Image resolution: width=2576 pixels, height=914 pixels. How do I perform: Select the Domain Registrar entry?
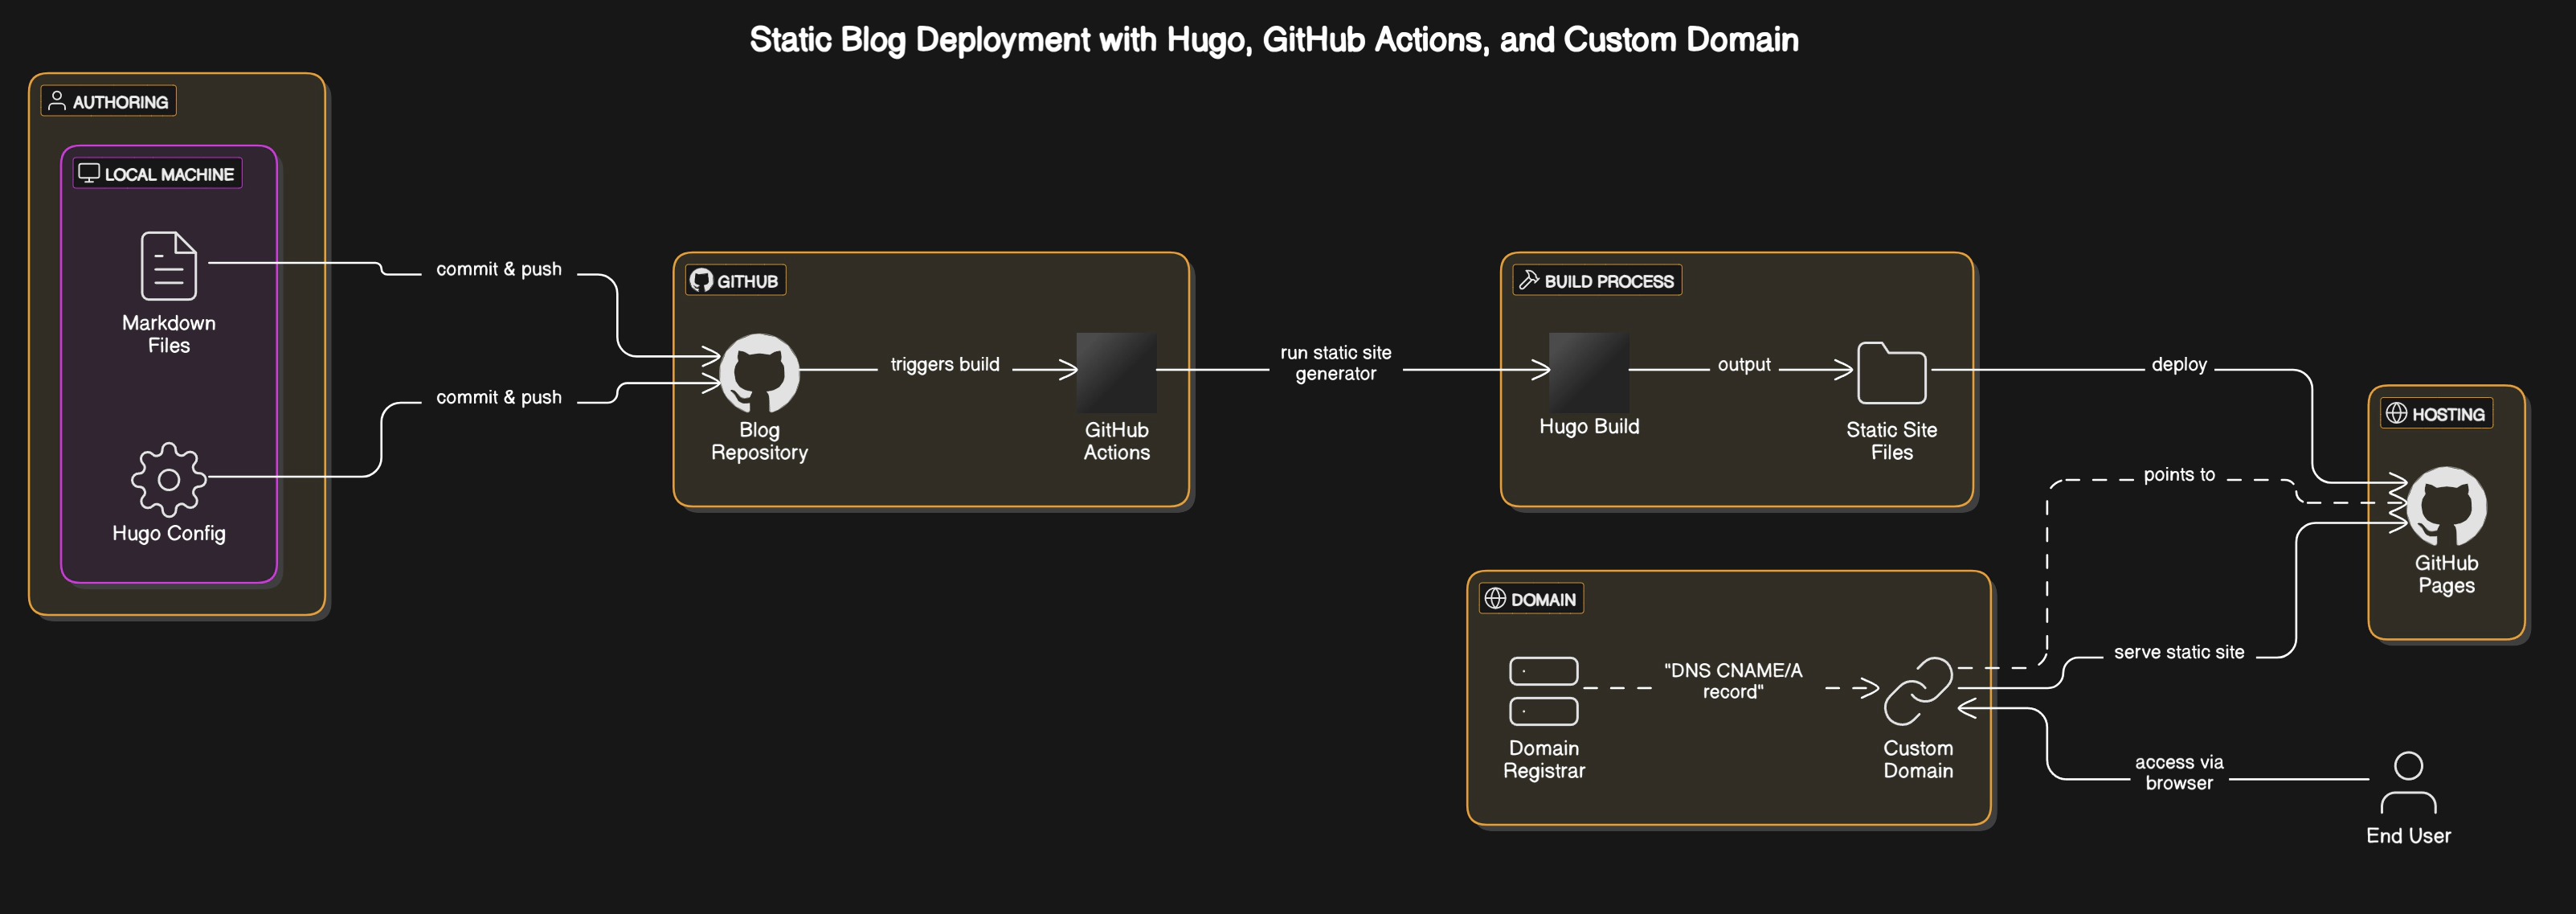pos(1543,690)
